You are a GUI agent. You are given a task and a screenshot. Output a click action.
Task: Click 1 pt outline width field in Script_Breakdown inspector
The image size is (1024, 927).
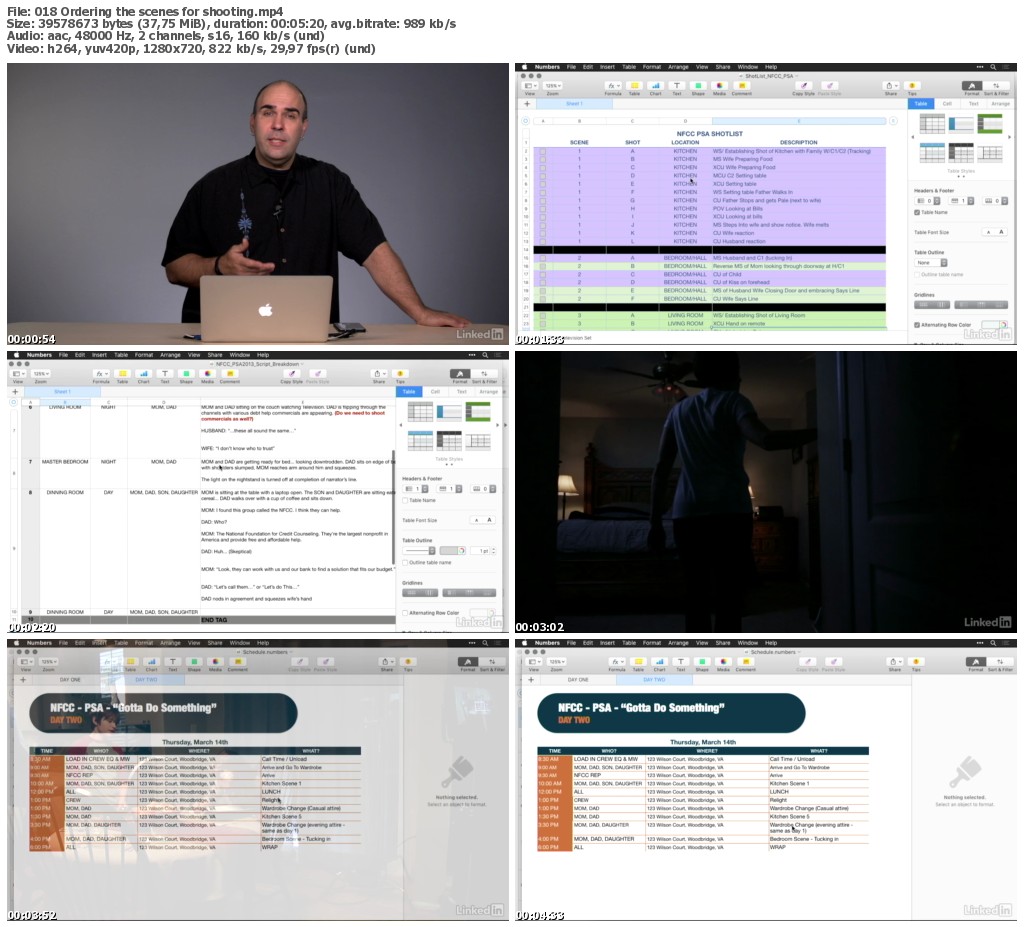pos(482,551)
